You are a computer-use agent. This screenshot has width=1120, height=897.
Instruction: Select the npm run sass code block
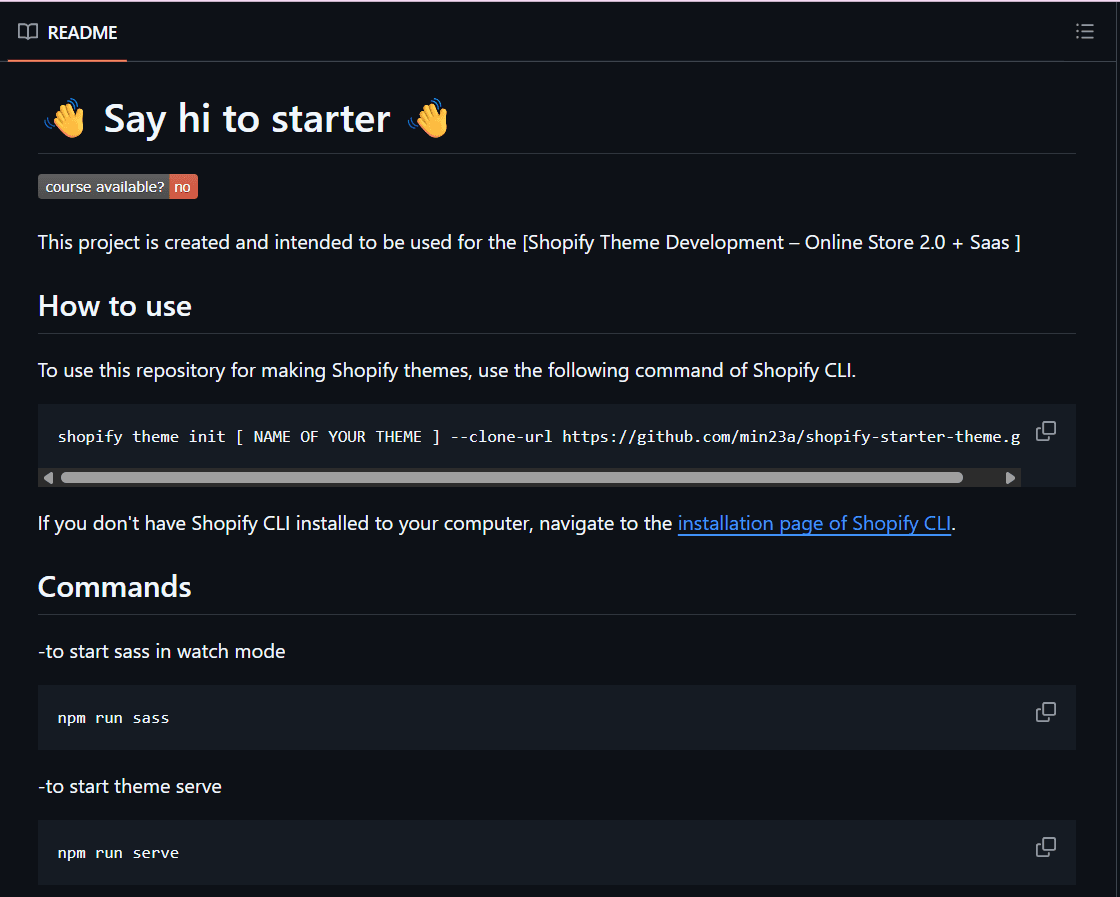pos(114,716)
